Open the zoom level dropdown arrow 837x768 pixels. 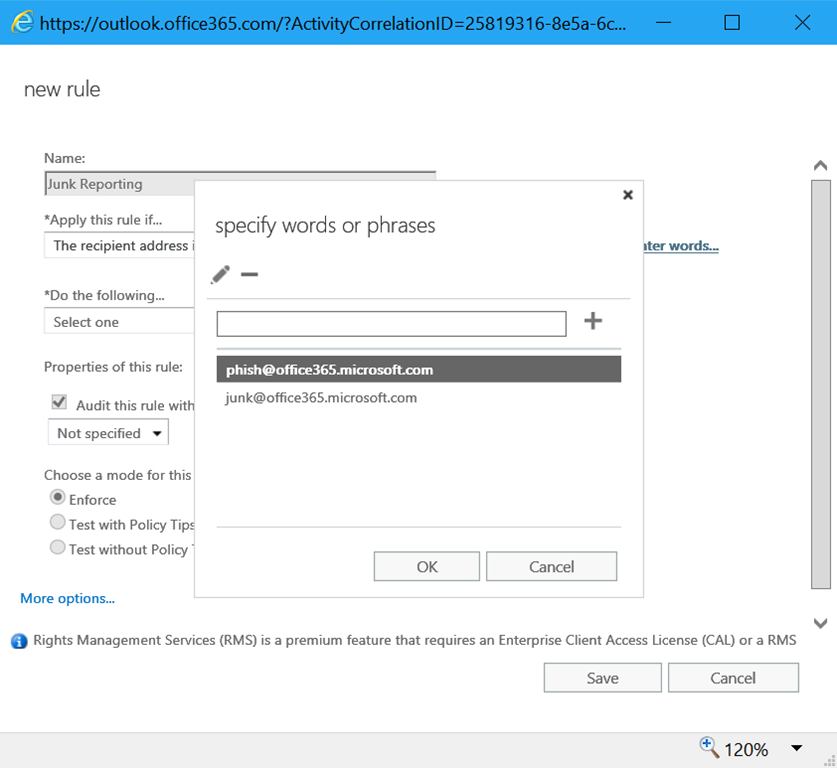point(796,748)
